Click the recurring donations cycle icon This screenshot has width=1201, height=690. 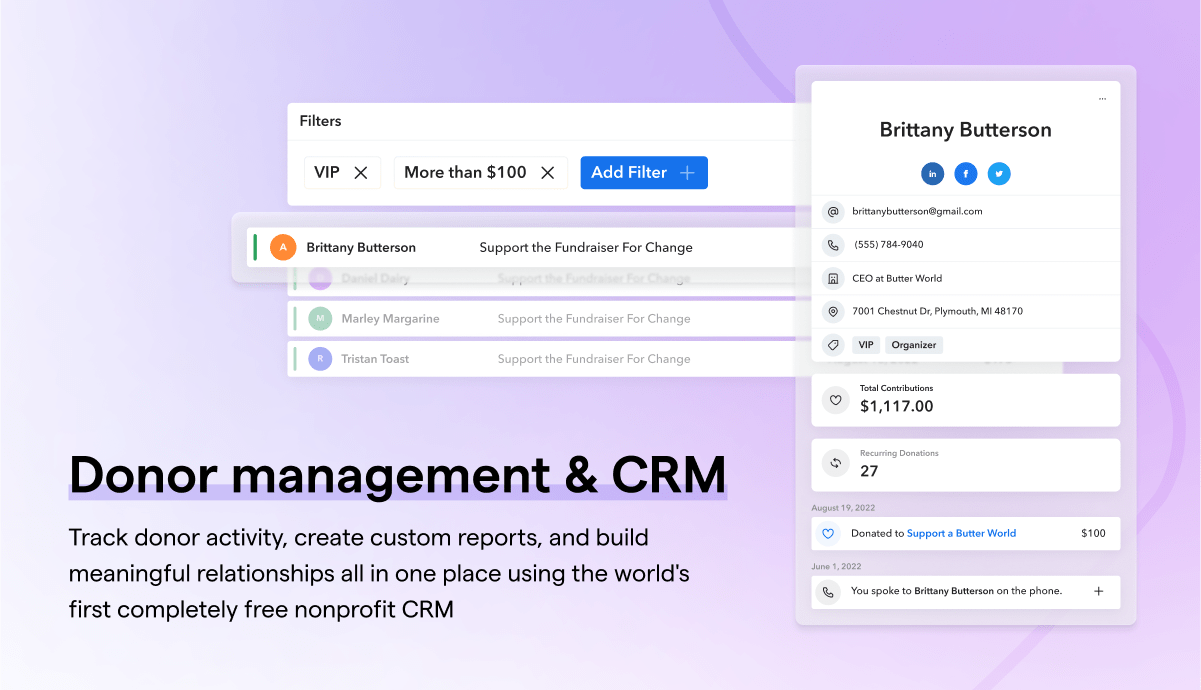(835, 464)
